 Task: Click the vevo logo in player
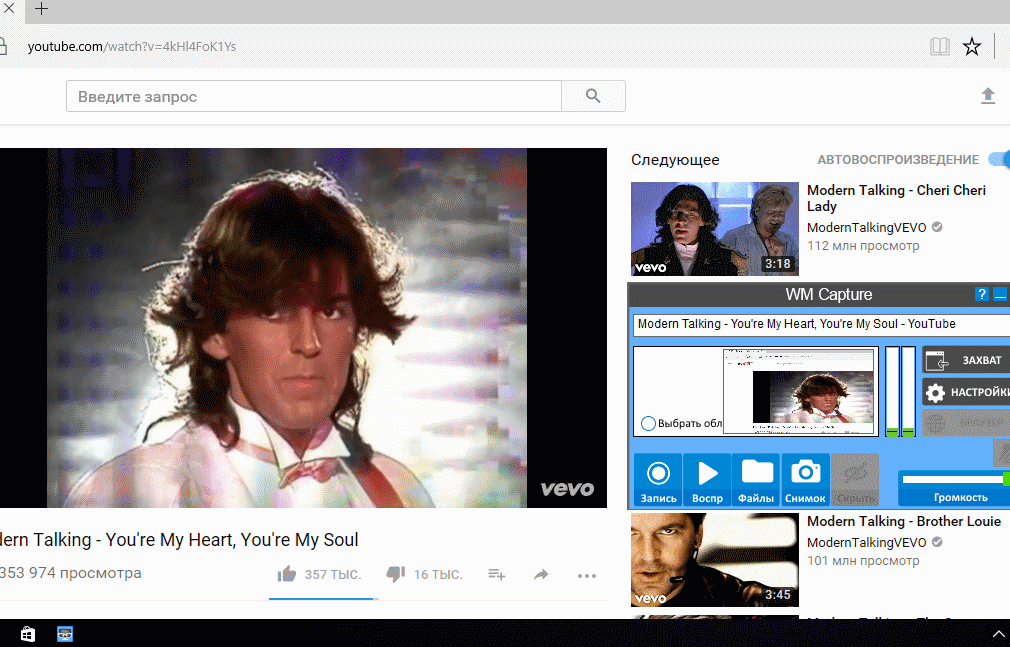point(567,489)
